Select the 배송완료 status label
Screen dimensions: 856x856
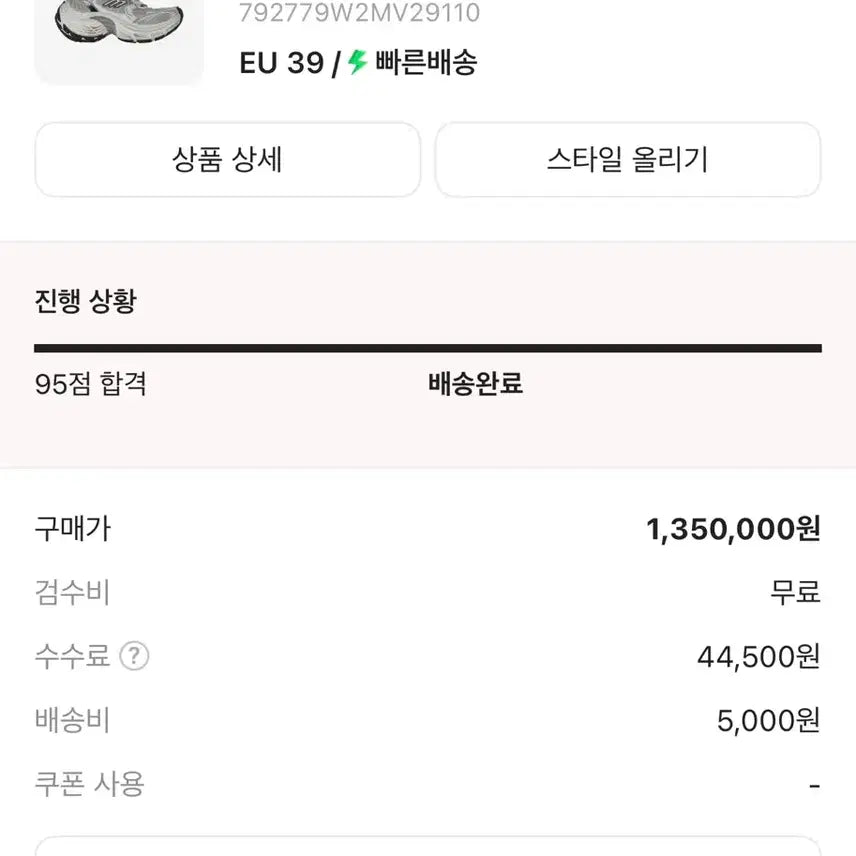[476, 383]
